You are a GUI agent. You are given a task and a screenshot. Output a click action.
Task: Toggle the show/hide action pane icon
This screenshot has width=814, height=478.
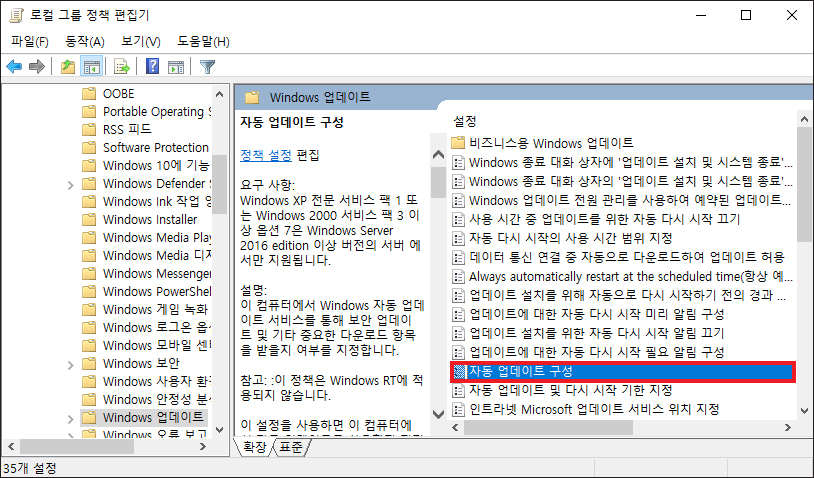pyautogui.click(x=176, y=66)
